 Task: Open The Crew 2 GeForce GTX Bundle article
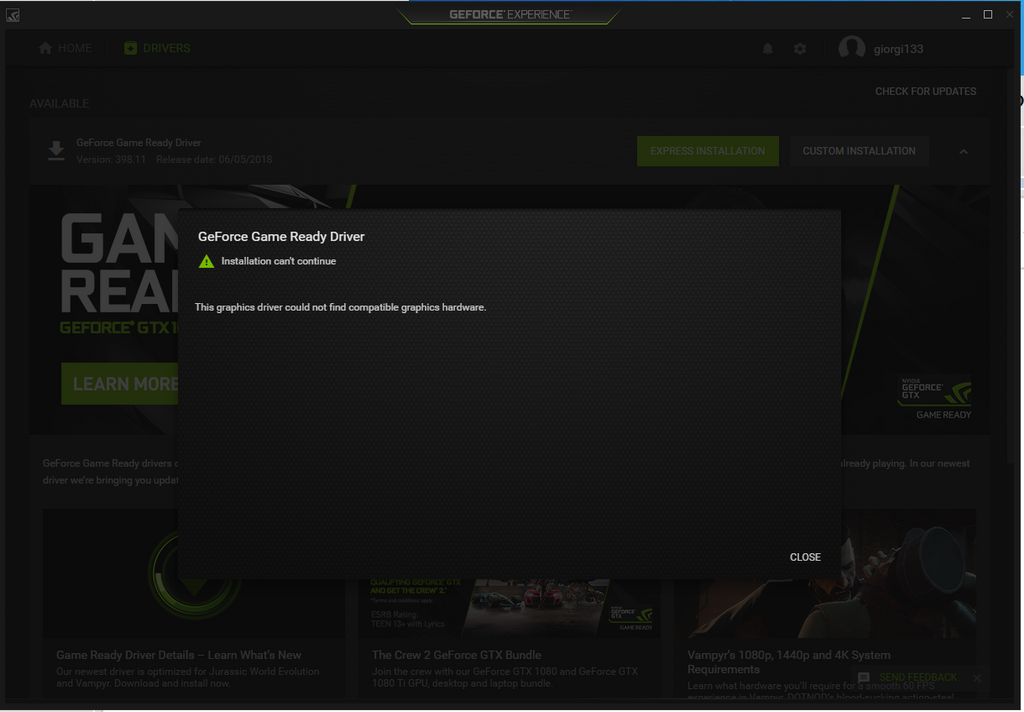point(456,655)
